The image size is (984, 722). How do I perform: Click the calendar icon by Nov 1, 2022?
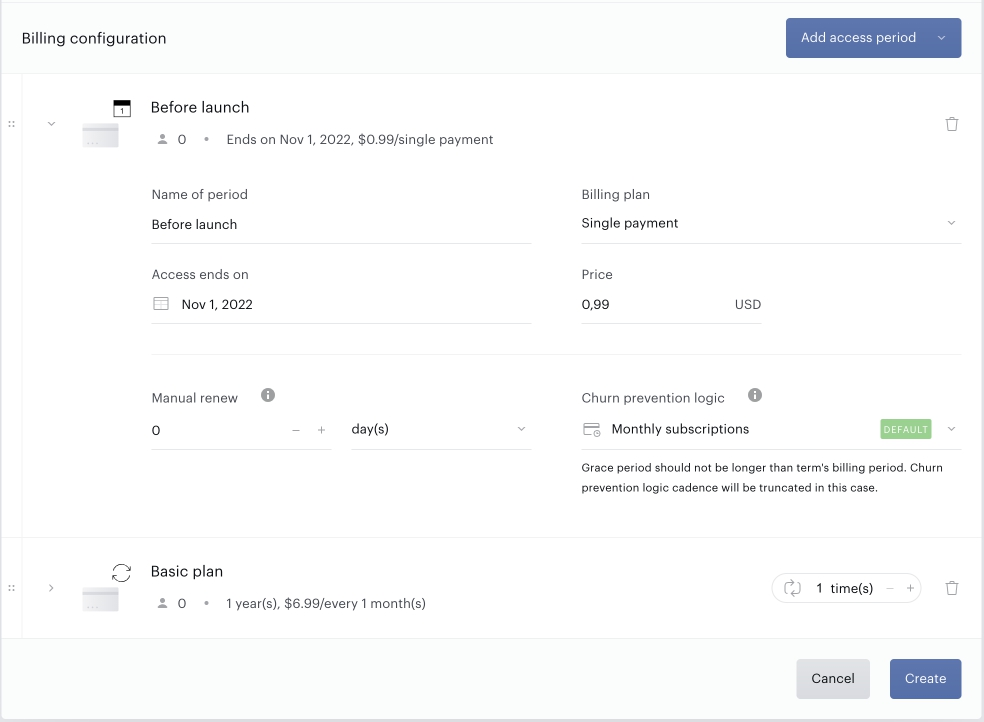161,304
